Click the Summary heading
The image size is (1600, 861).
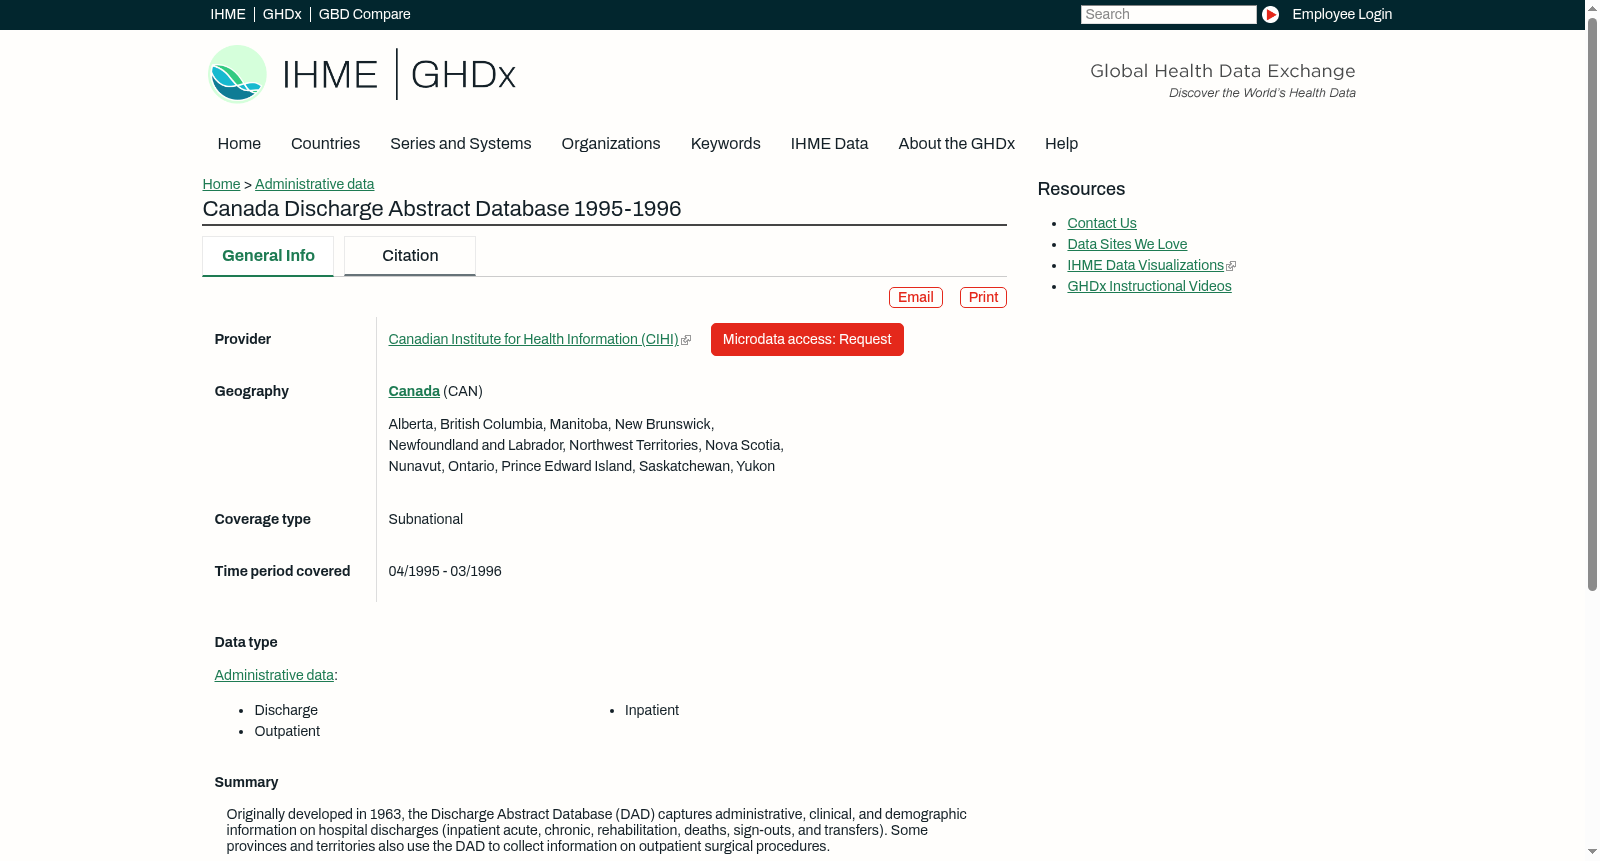click(246, 783)
